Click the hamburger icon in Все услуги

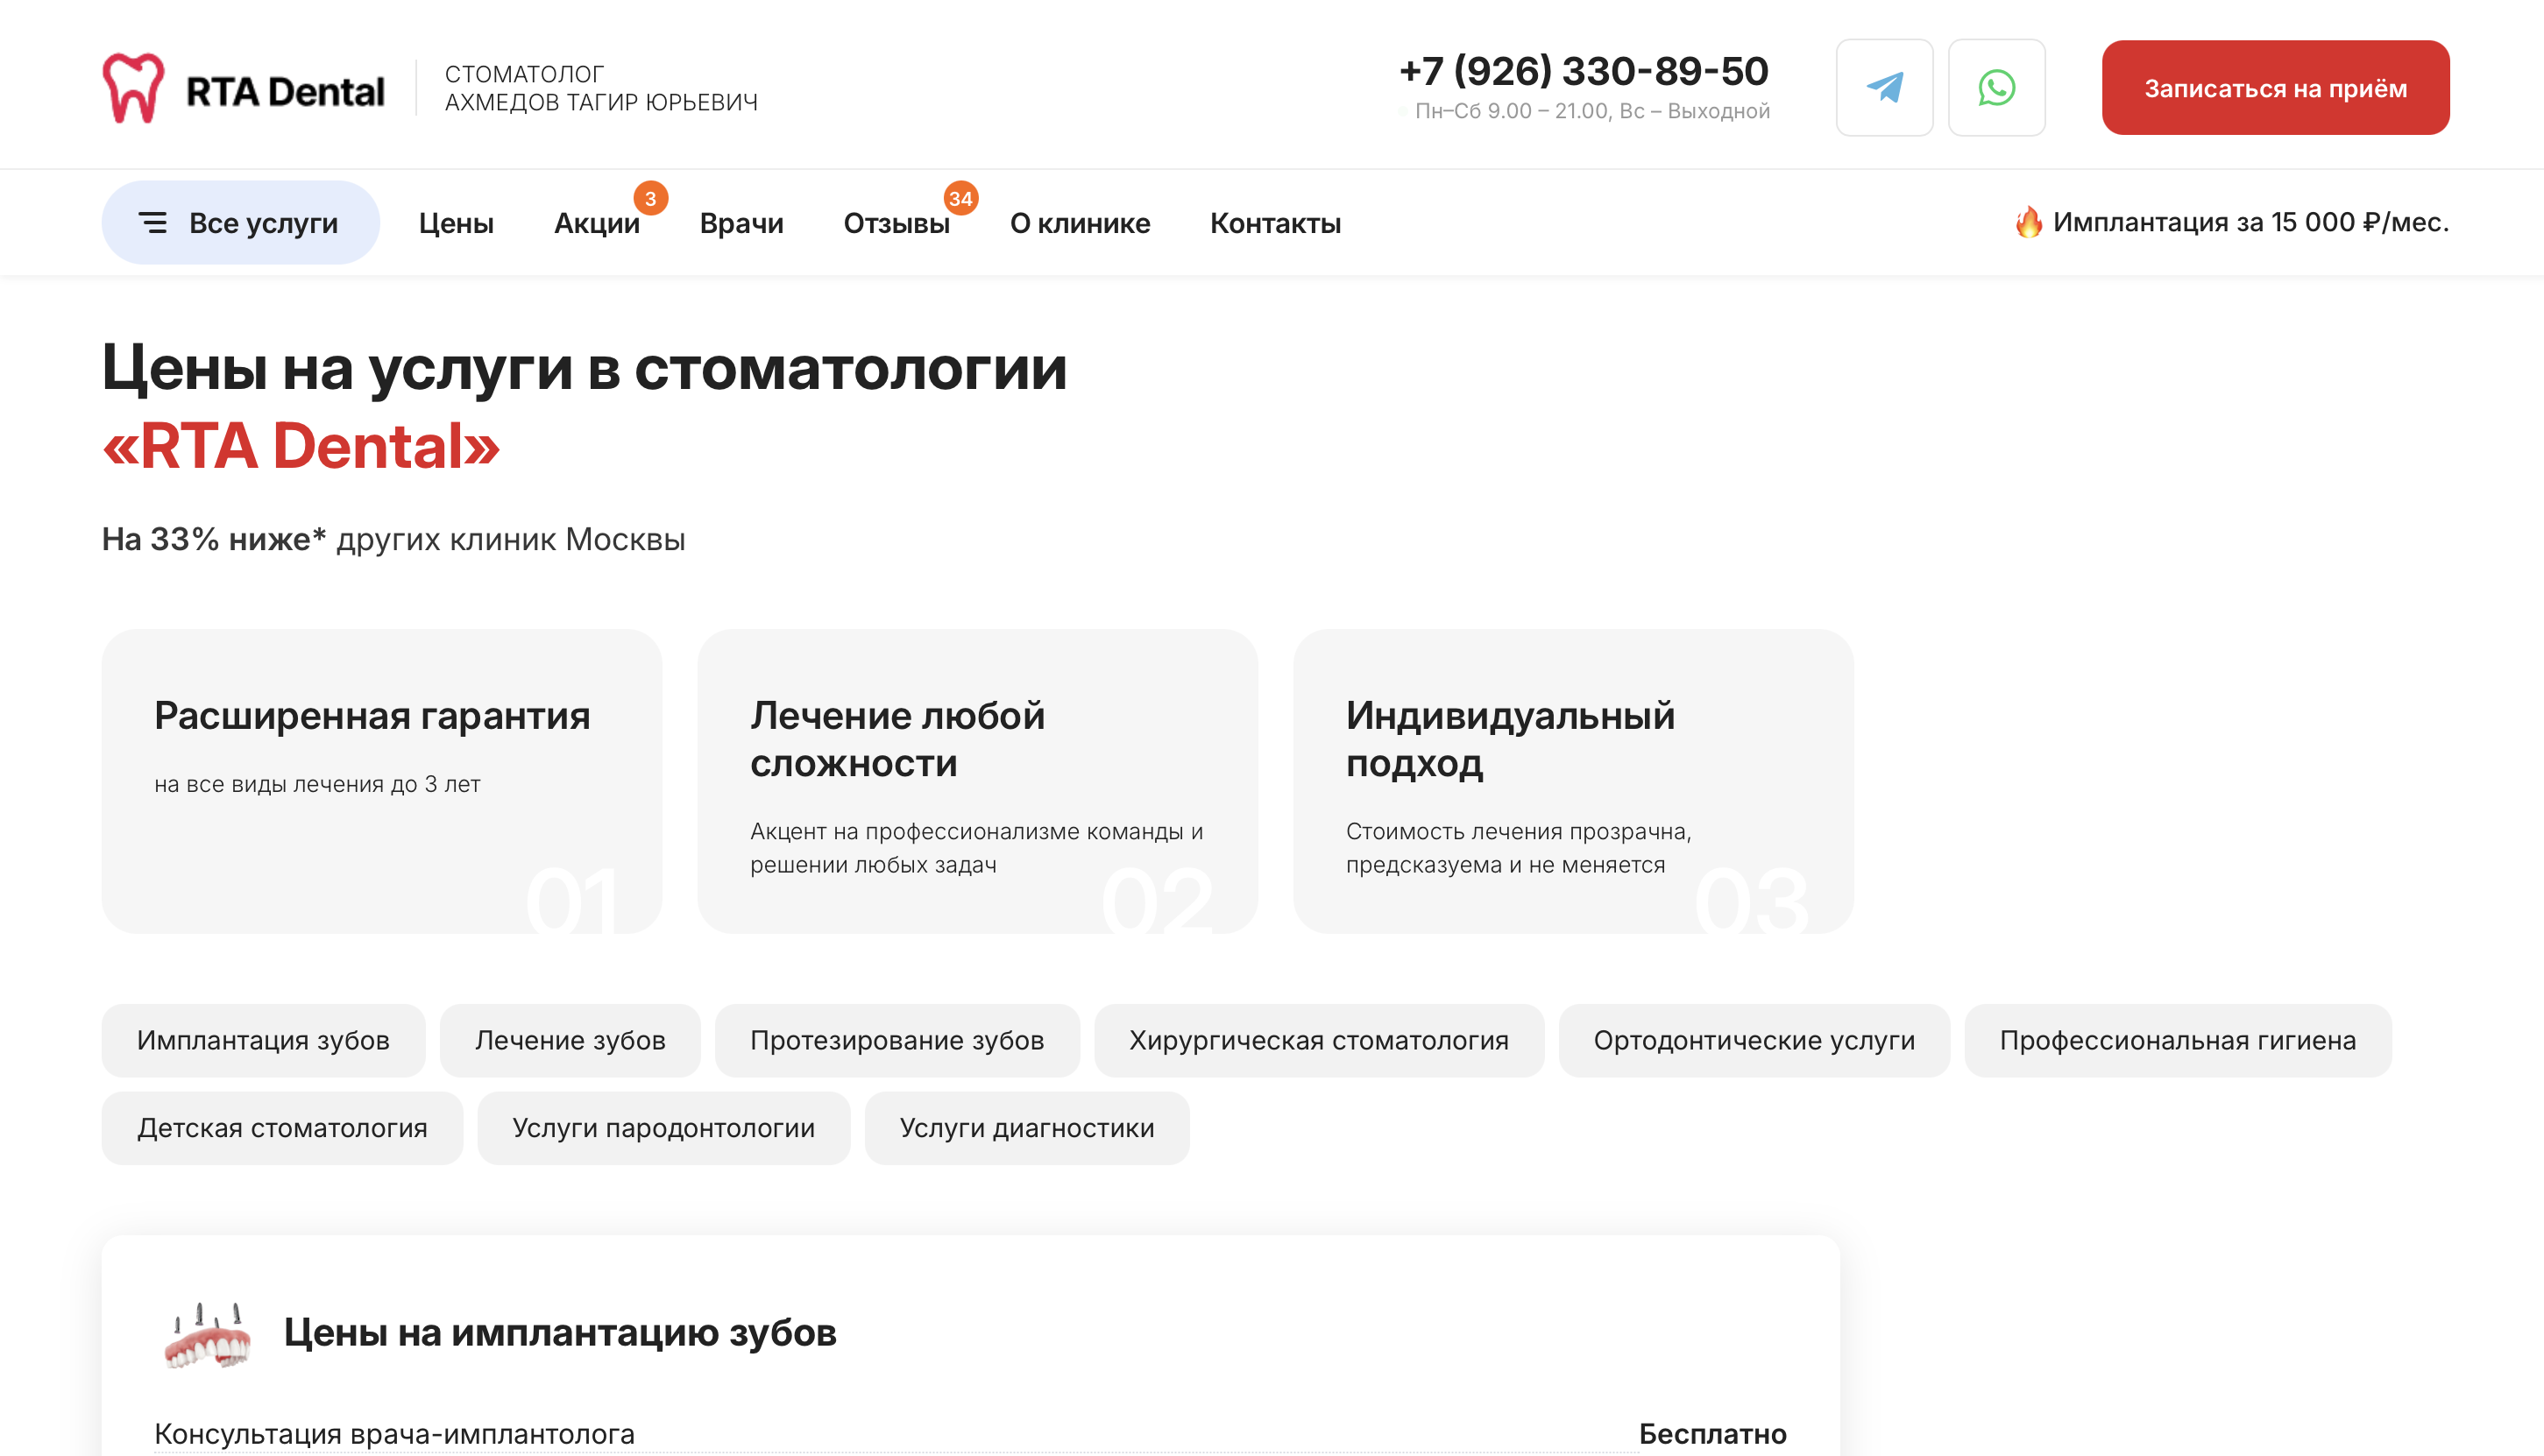152,222
